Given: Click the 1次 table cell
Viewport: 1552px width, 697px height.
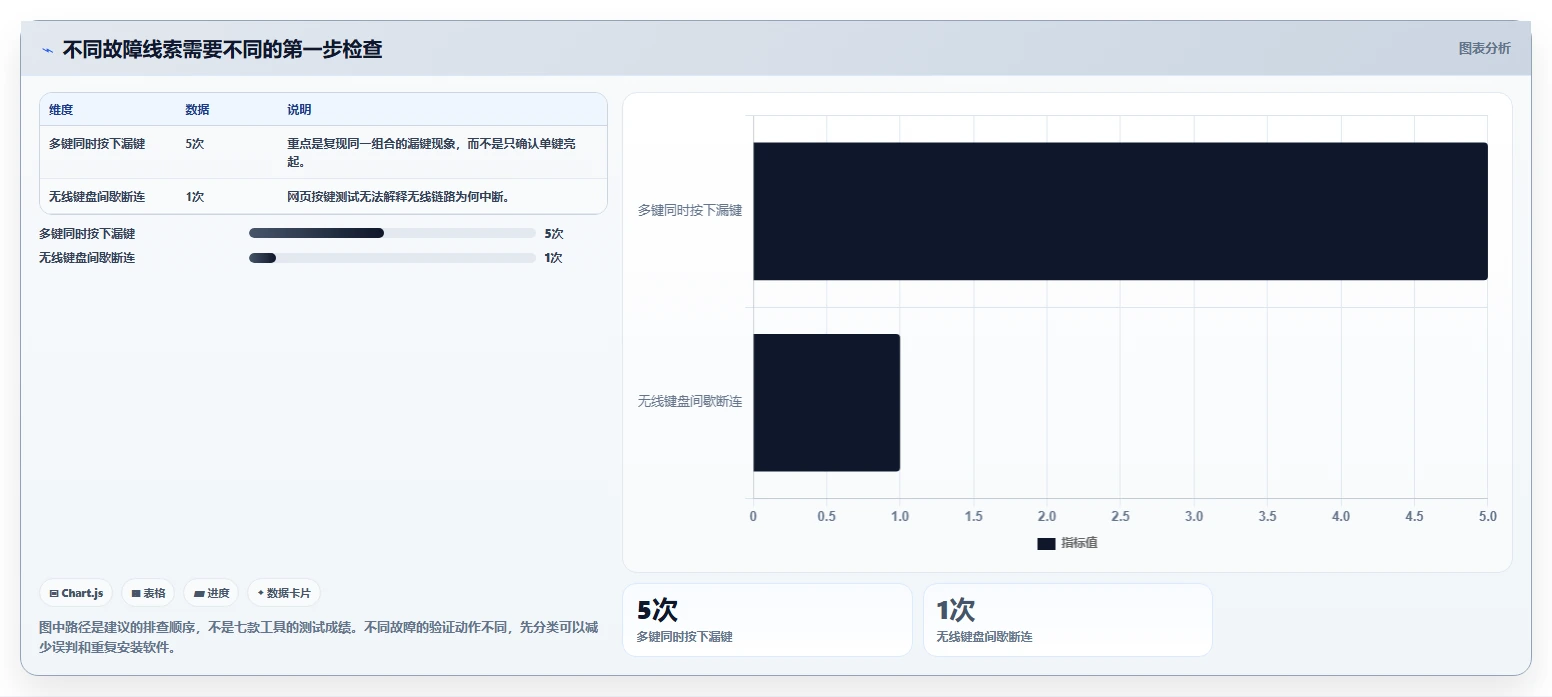Looking at the screenshot, I should [195, 197].
